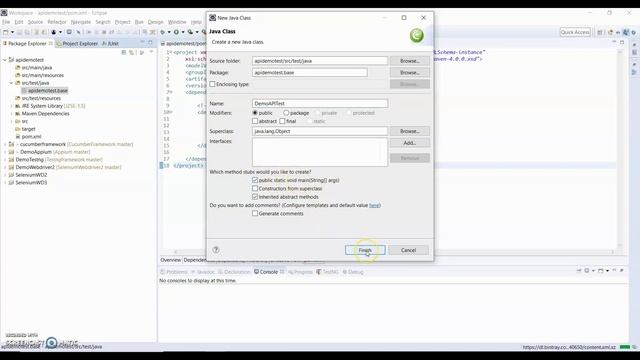Select the package modifier radio button
The height and width of the screenshot is (360, 640).
(x=286, y=113)
